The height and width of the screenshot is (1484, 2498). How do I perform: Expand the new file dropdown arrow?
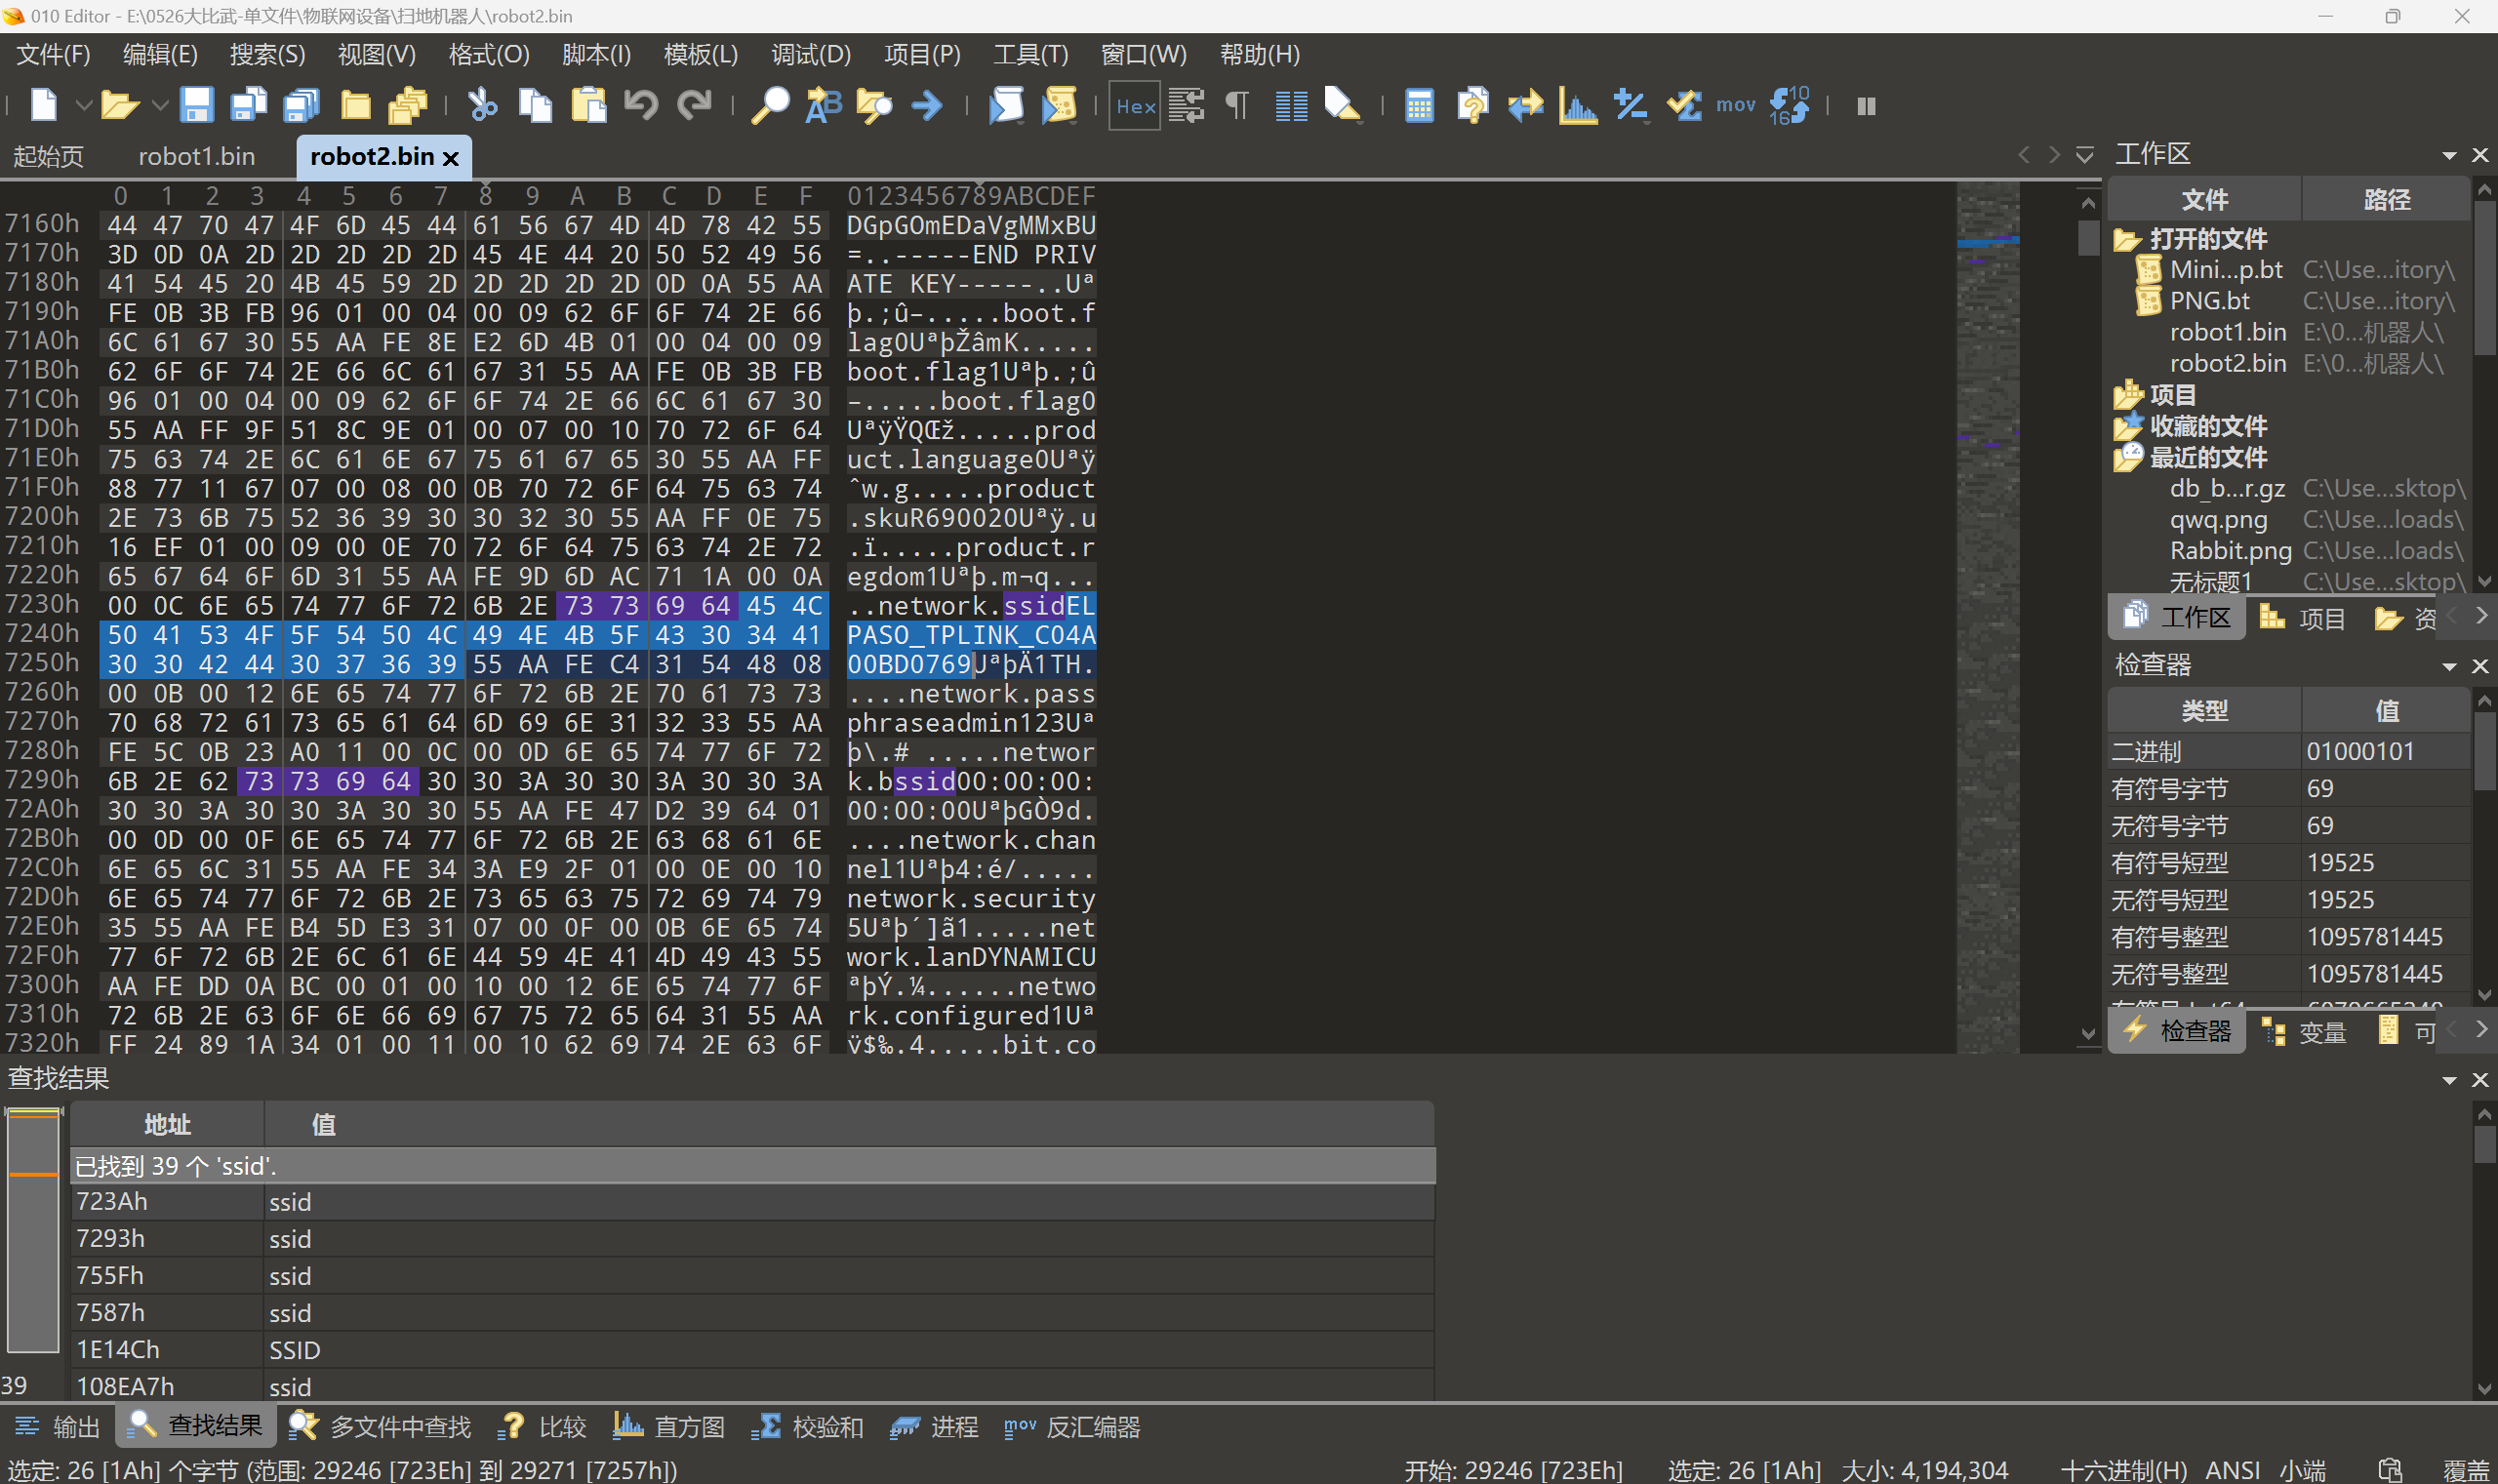(x=84, y=105)
